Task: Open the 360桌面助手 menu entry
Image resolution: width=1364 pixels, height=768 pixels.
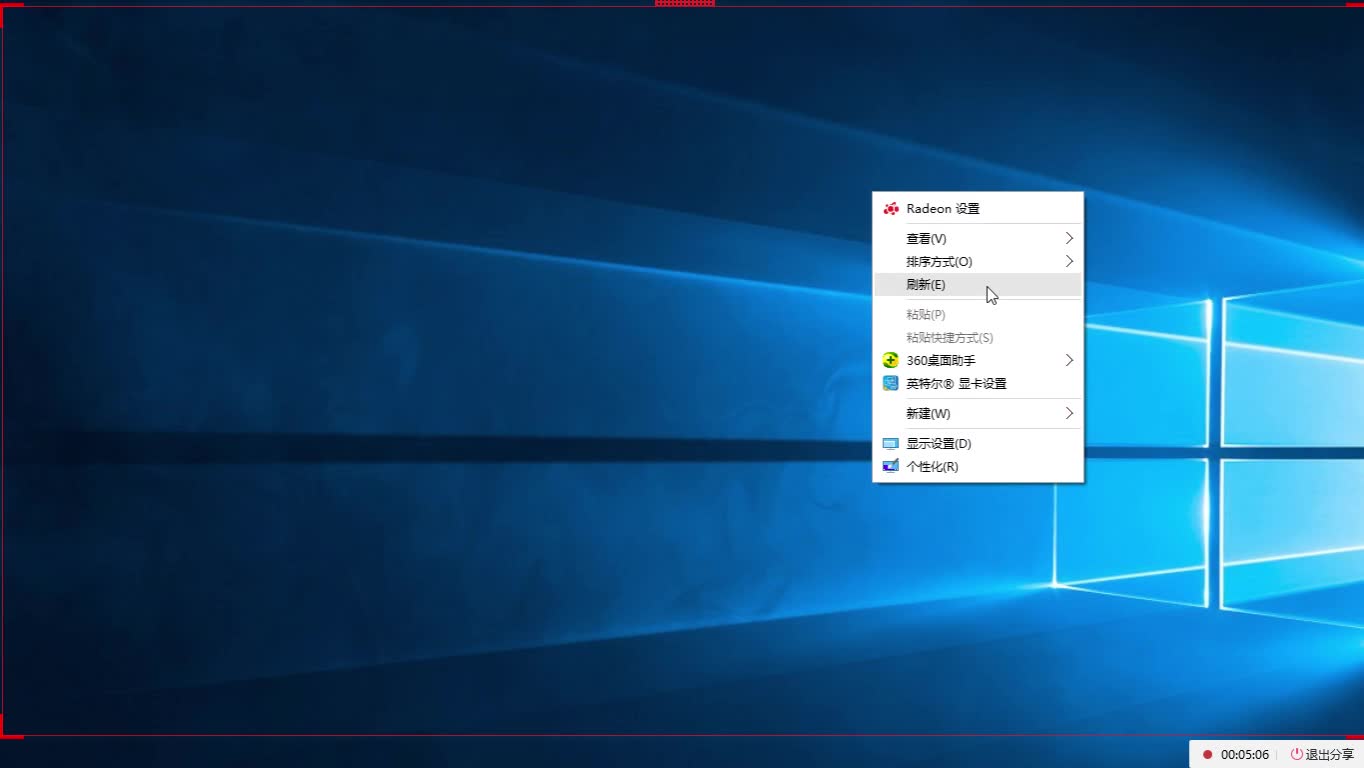Action: (977, 361)
